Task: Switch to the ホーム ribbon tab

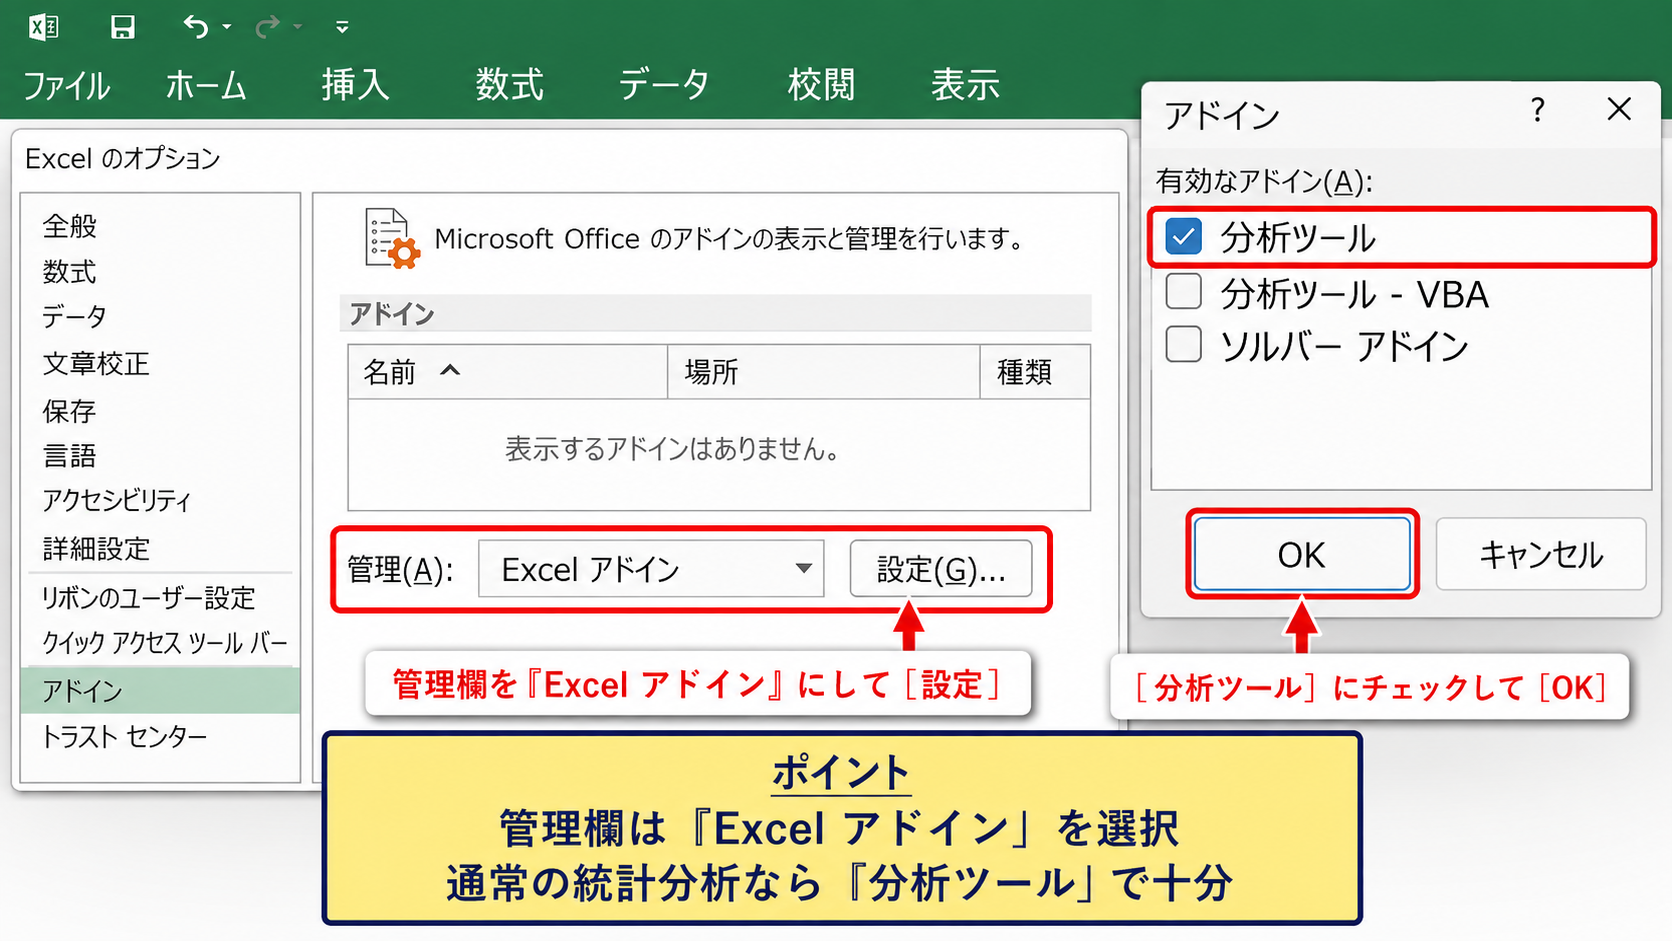Action: point(206,85)
